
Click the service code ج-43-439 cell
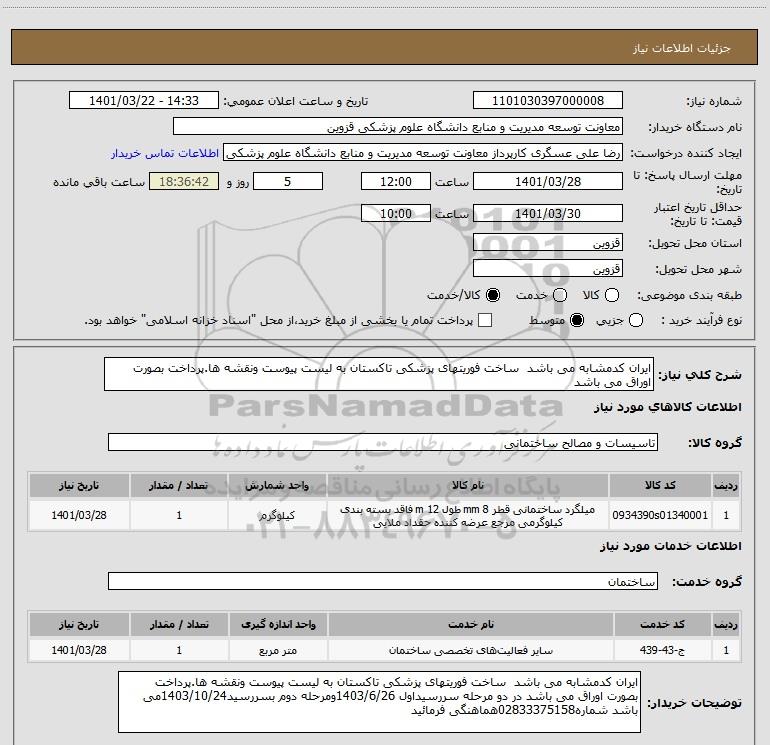662,650
